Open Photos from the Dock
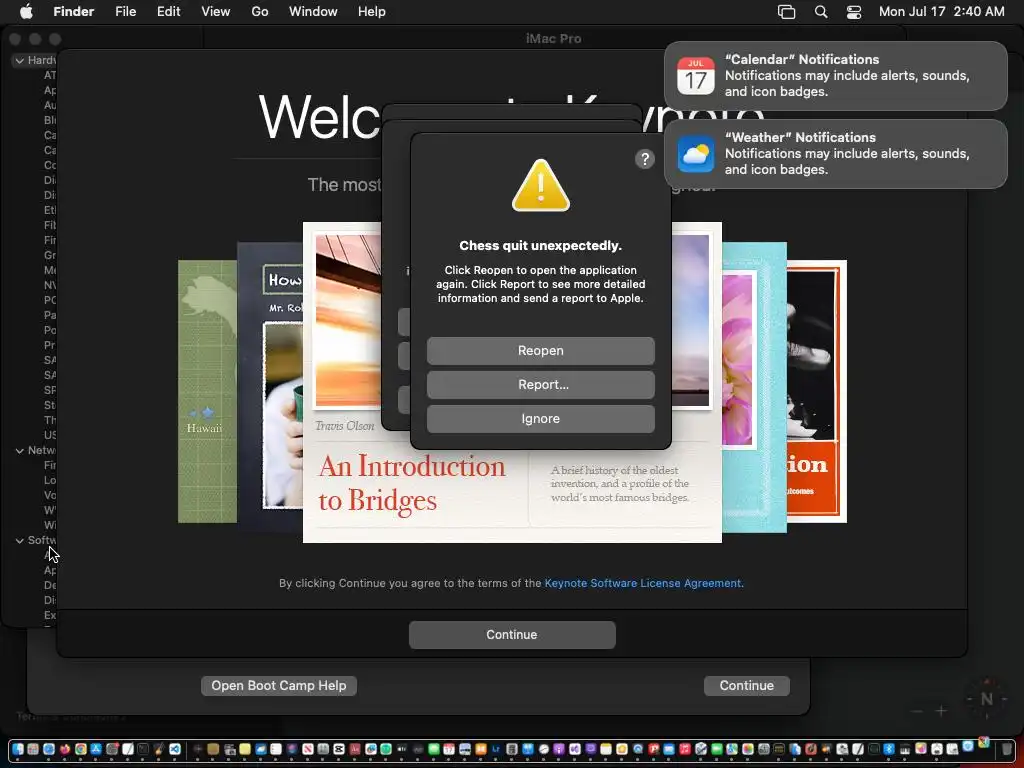The image size is (1024, 768). pos(748,749)
